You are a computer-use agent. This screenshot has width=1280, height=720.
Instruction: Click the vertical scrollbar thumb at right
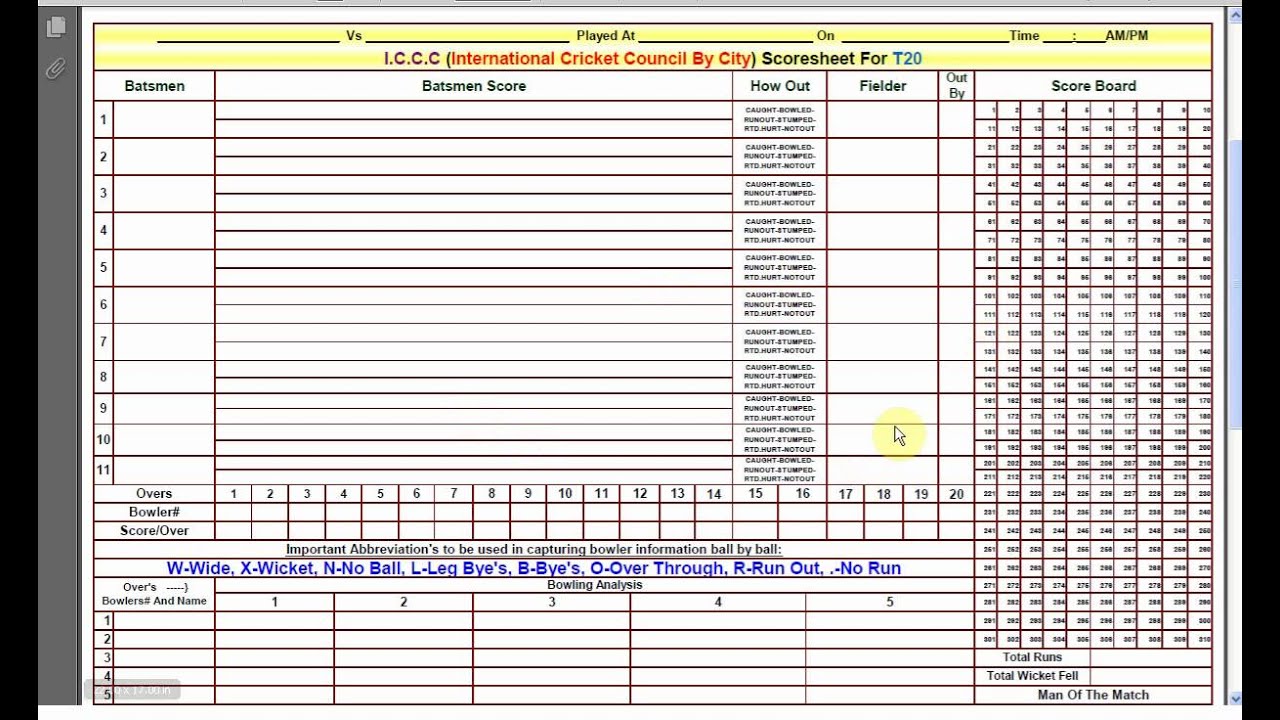[x=1235, y=285]
